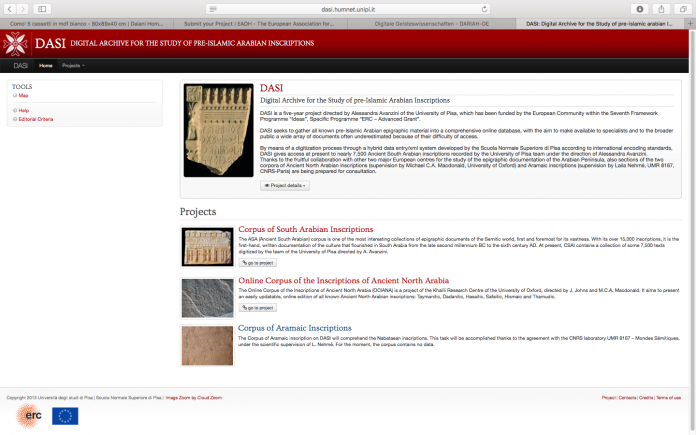Go to project under South Arabian corpus

point(258,263)
